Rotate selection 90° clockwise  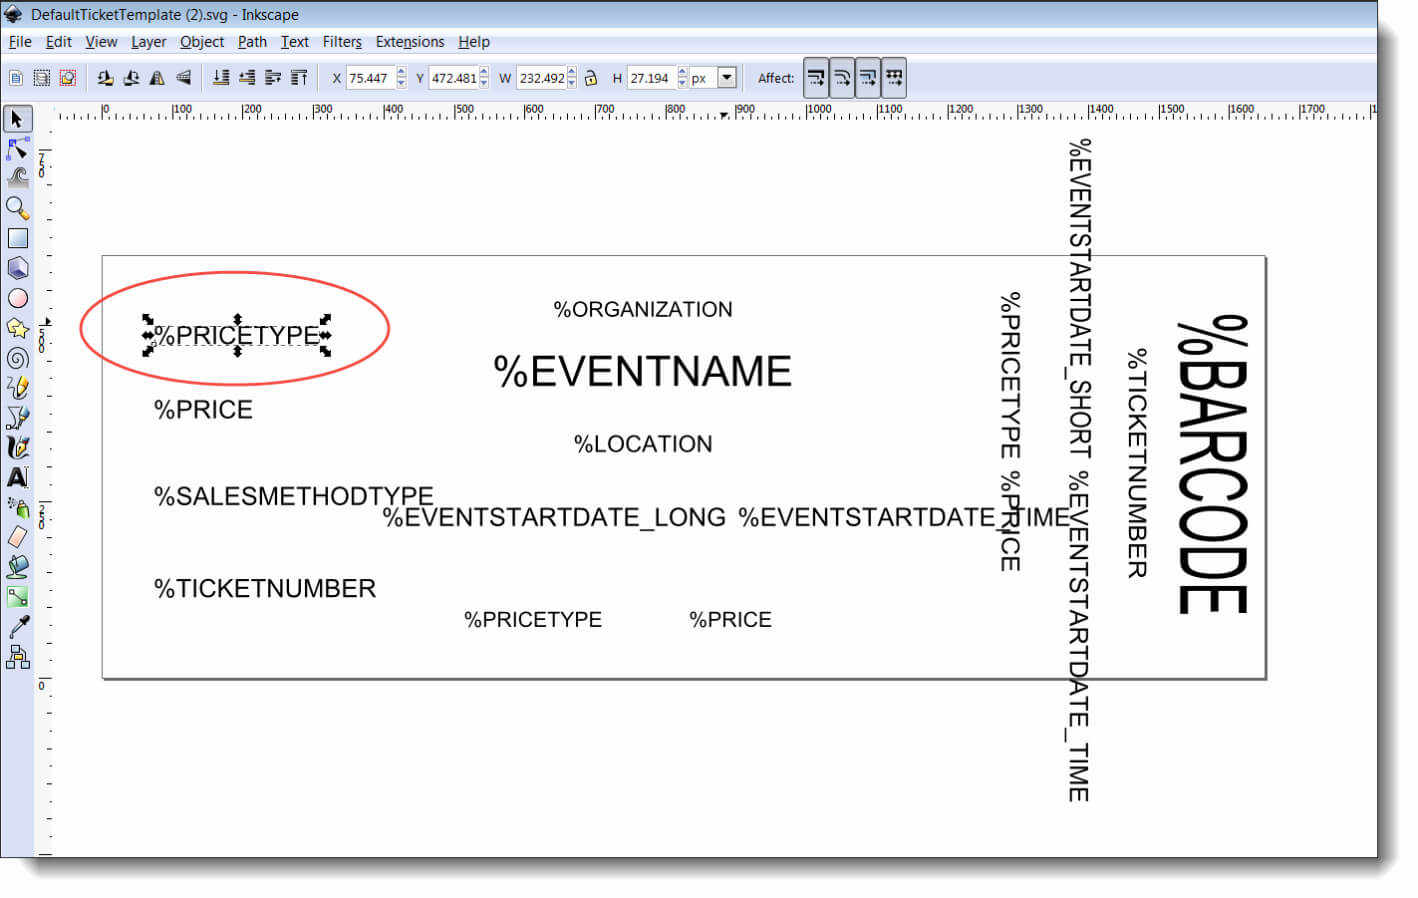point(131,78)
